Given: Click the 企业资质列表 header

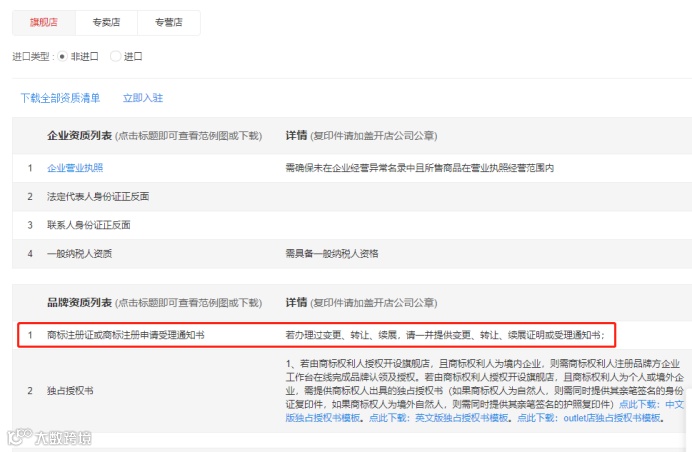Looking at the screenshot, I should [79, 136].
